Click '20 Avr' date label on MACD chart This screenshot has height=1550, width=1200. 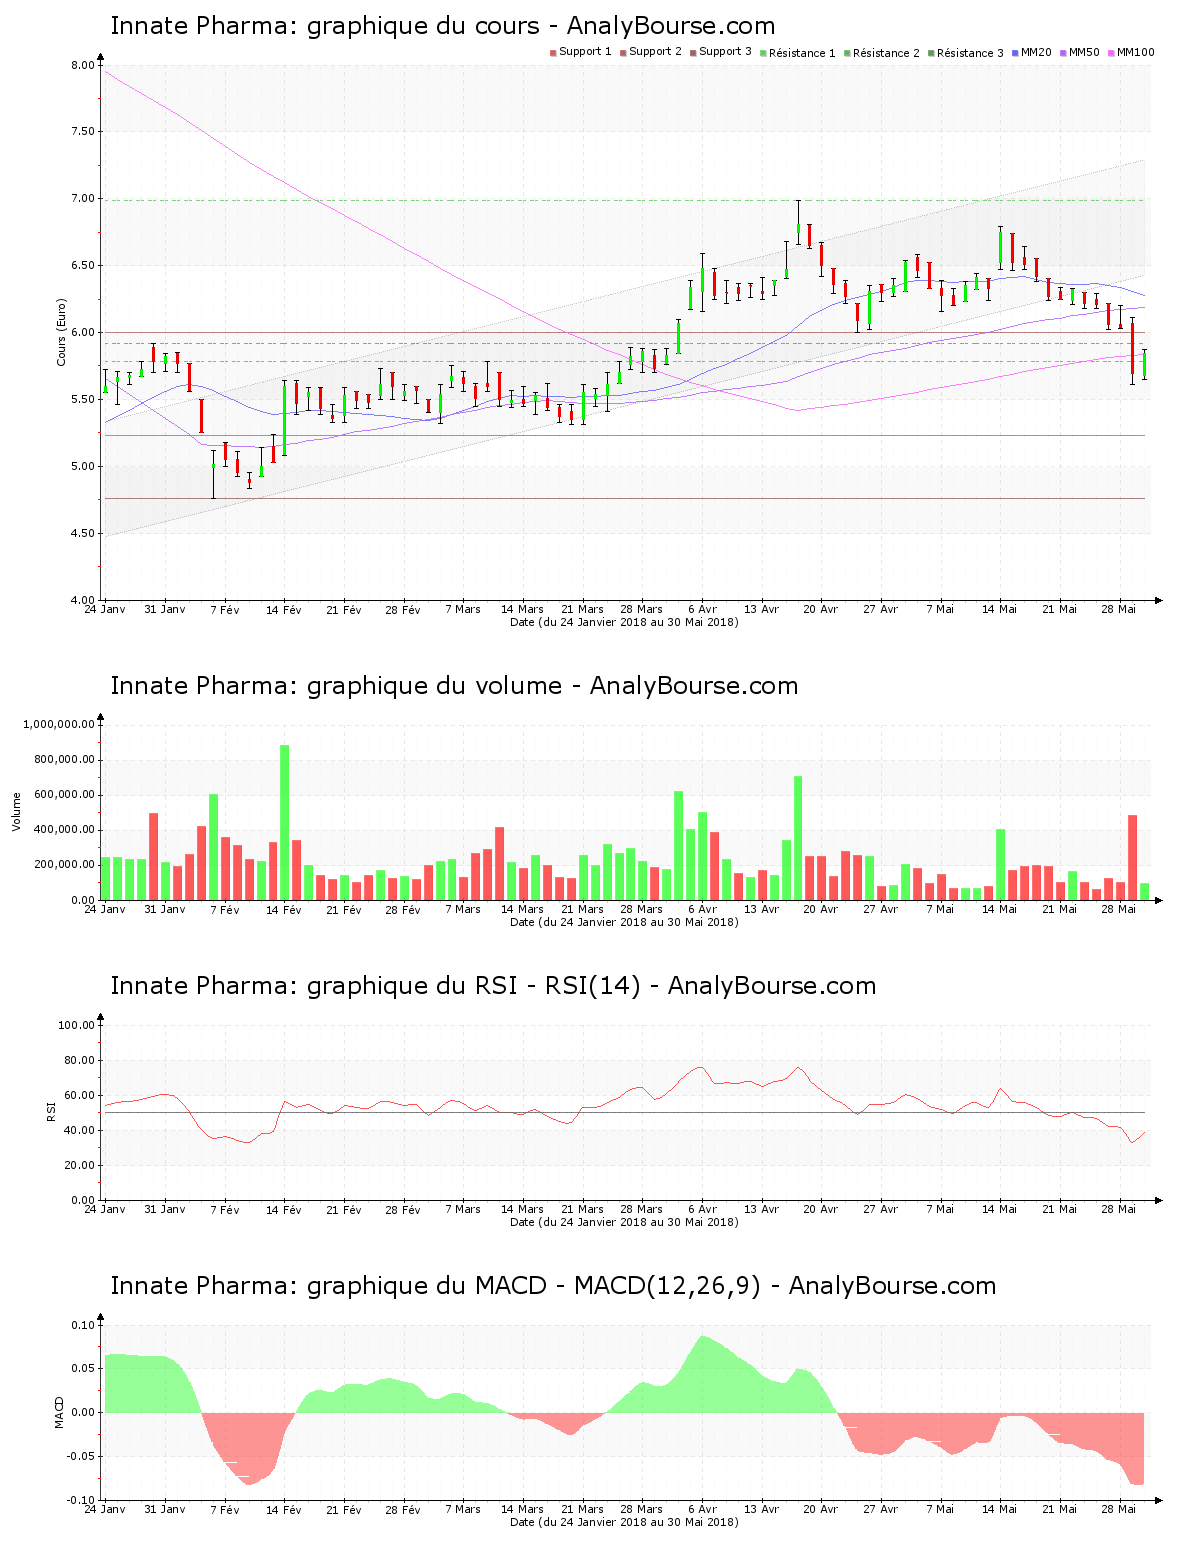click(x=821, y=1509)
